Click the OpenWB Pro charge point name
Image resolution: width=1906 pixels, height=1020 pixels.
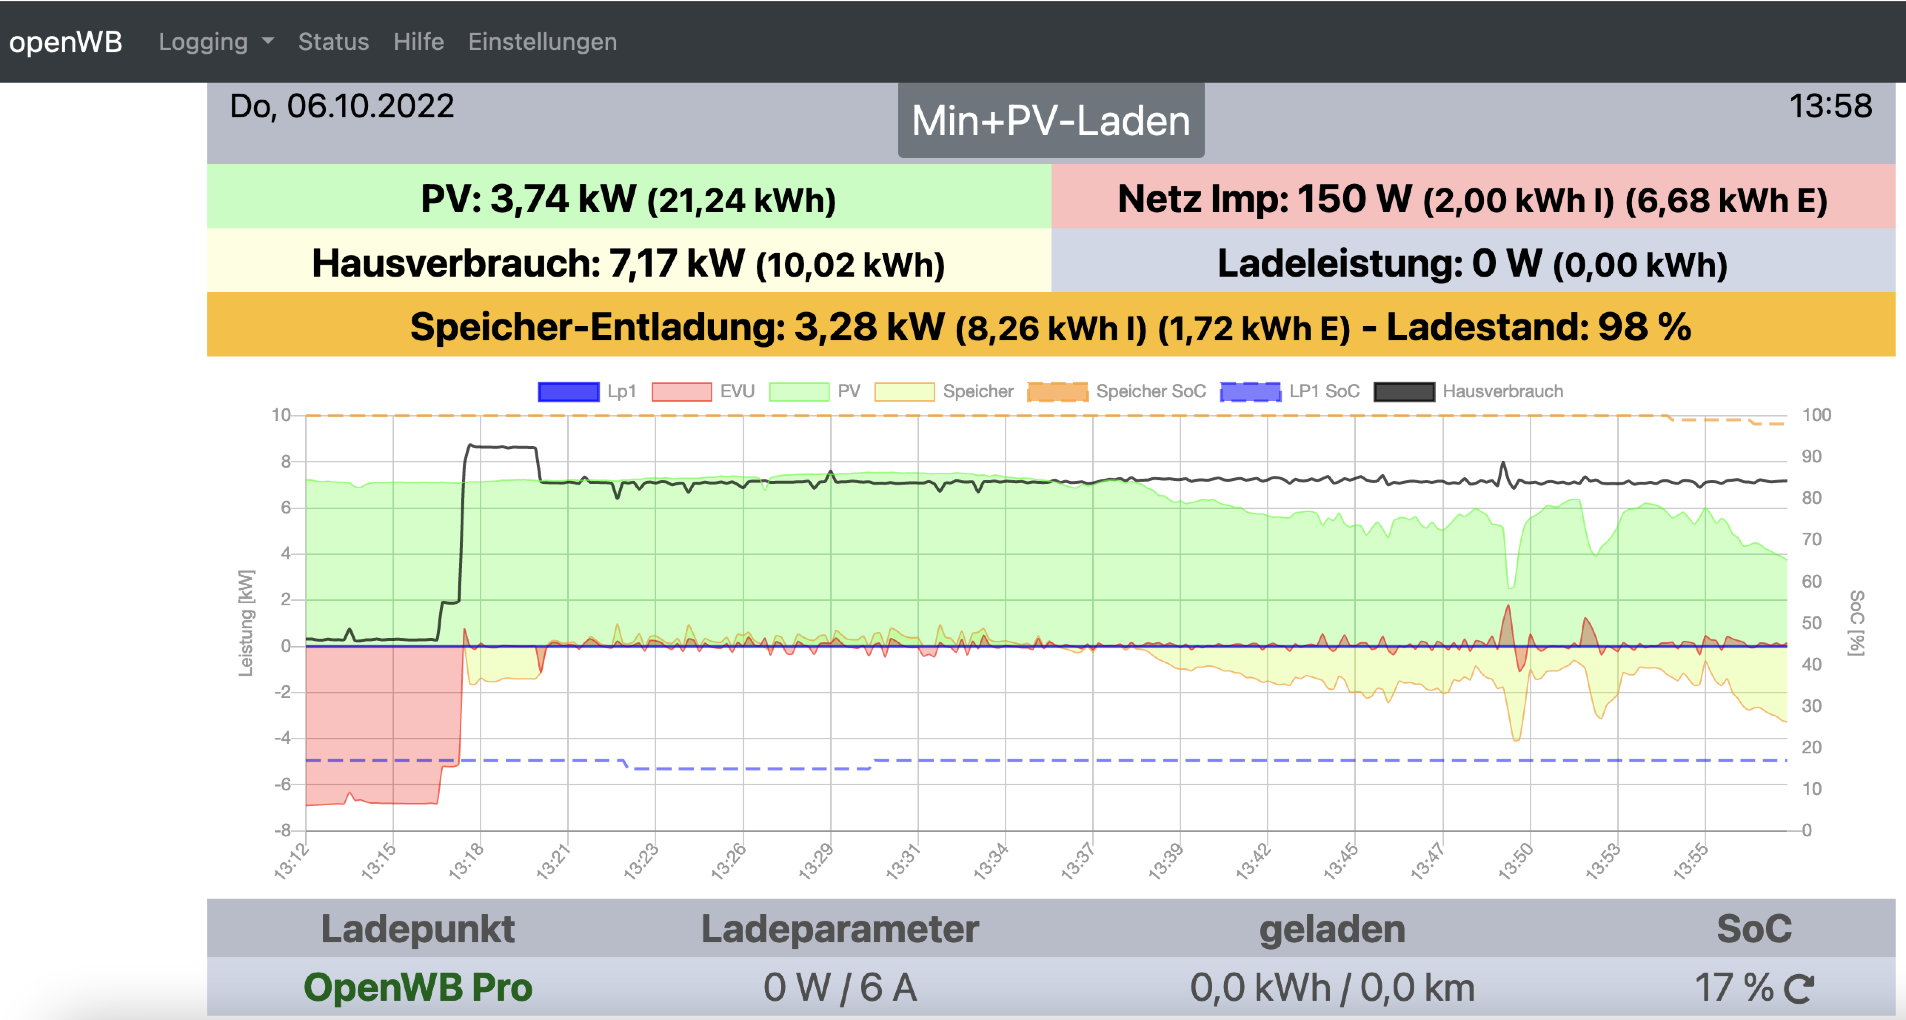(x=418, y=988)
